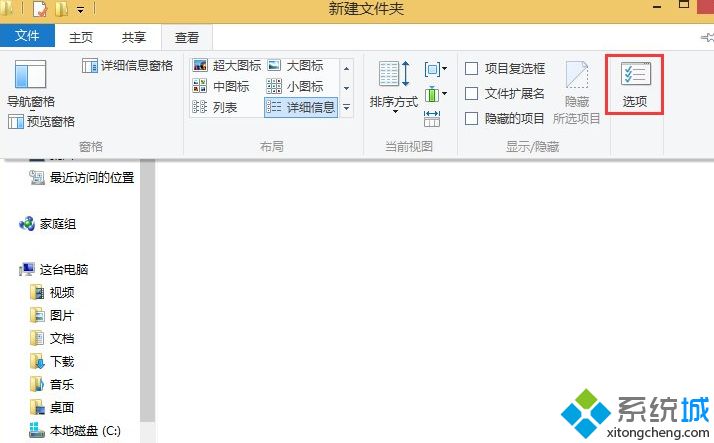This screenshot has width=714, height=443.
Task: Open the 下载 Downloads folder
Action: click(x=52, y=362)
